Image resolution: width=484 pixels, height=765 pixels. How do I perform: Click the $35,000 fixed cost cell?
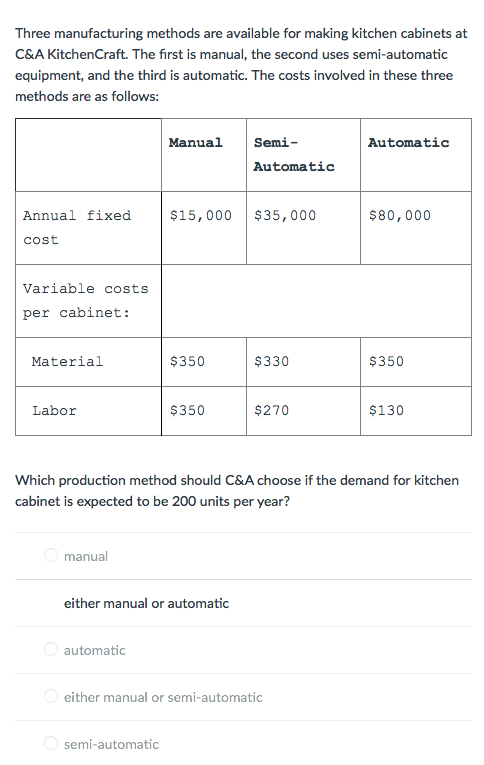303,228
